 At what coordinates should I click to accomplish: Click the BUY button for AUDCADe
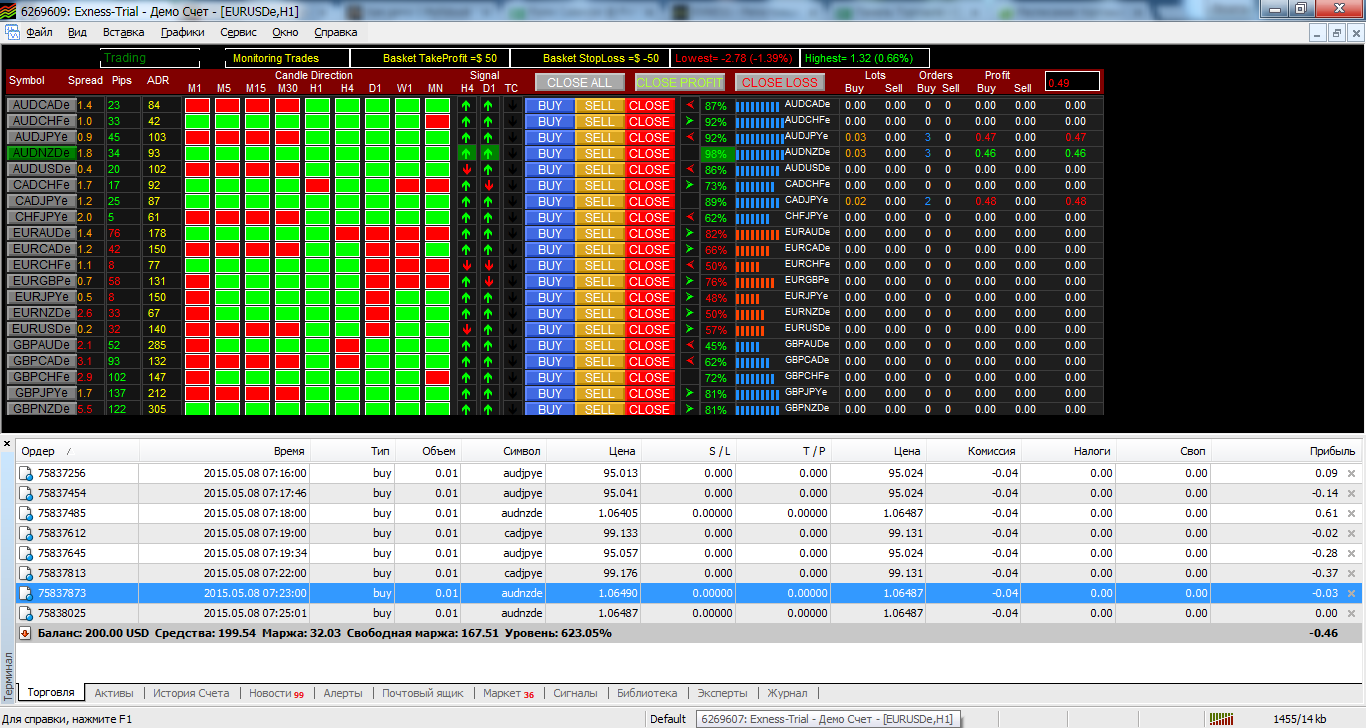tap(550, 105)
